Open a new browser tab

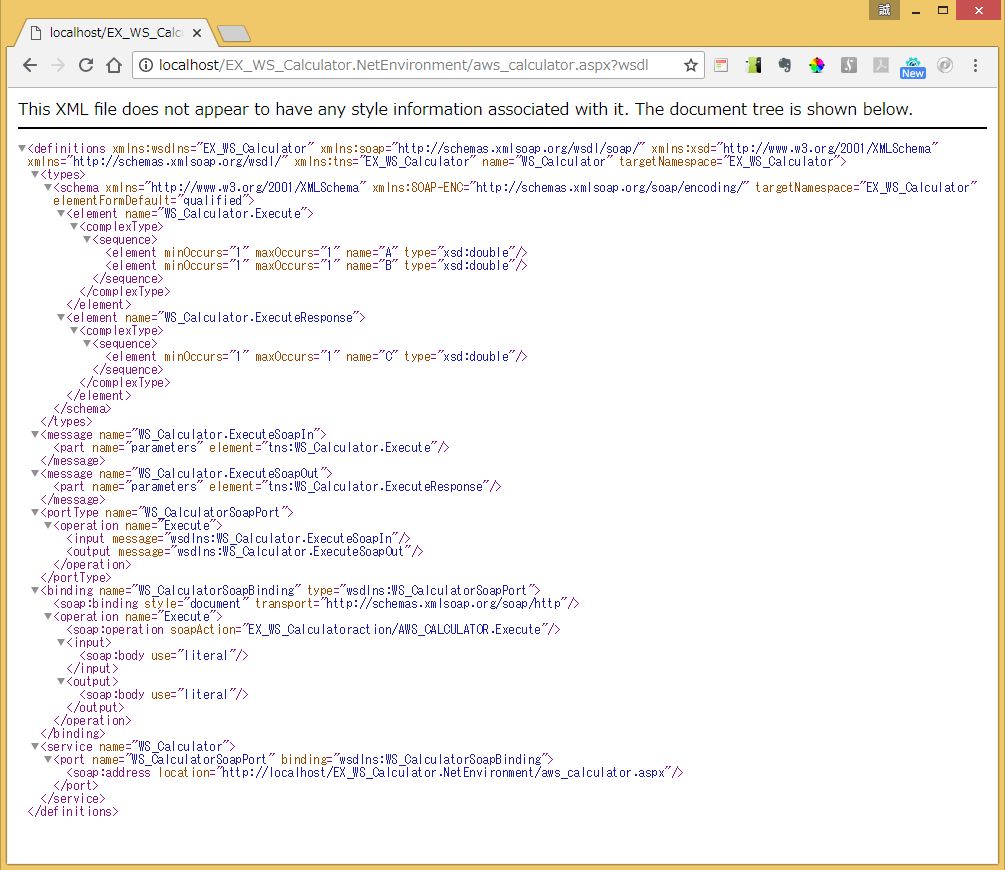tap(233, 33)
